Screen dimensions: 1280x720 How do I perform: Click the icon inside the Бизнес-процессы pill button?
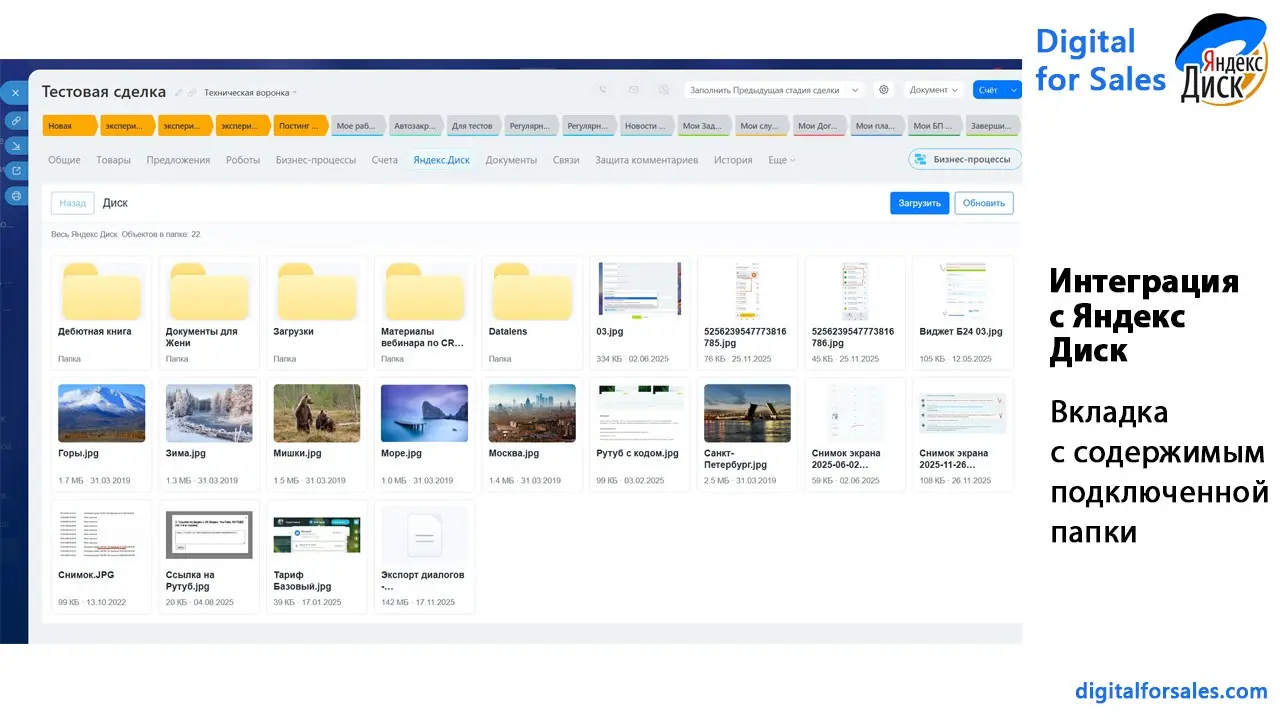[x=921, y=159]
